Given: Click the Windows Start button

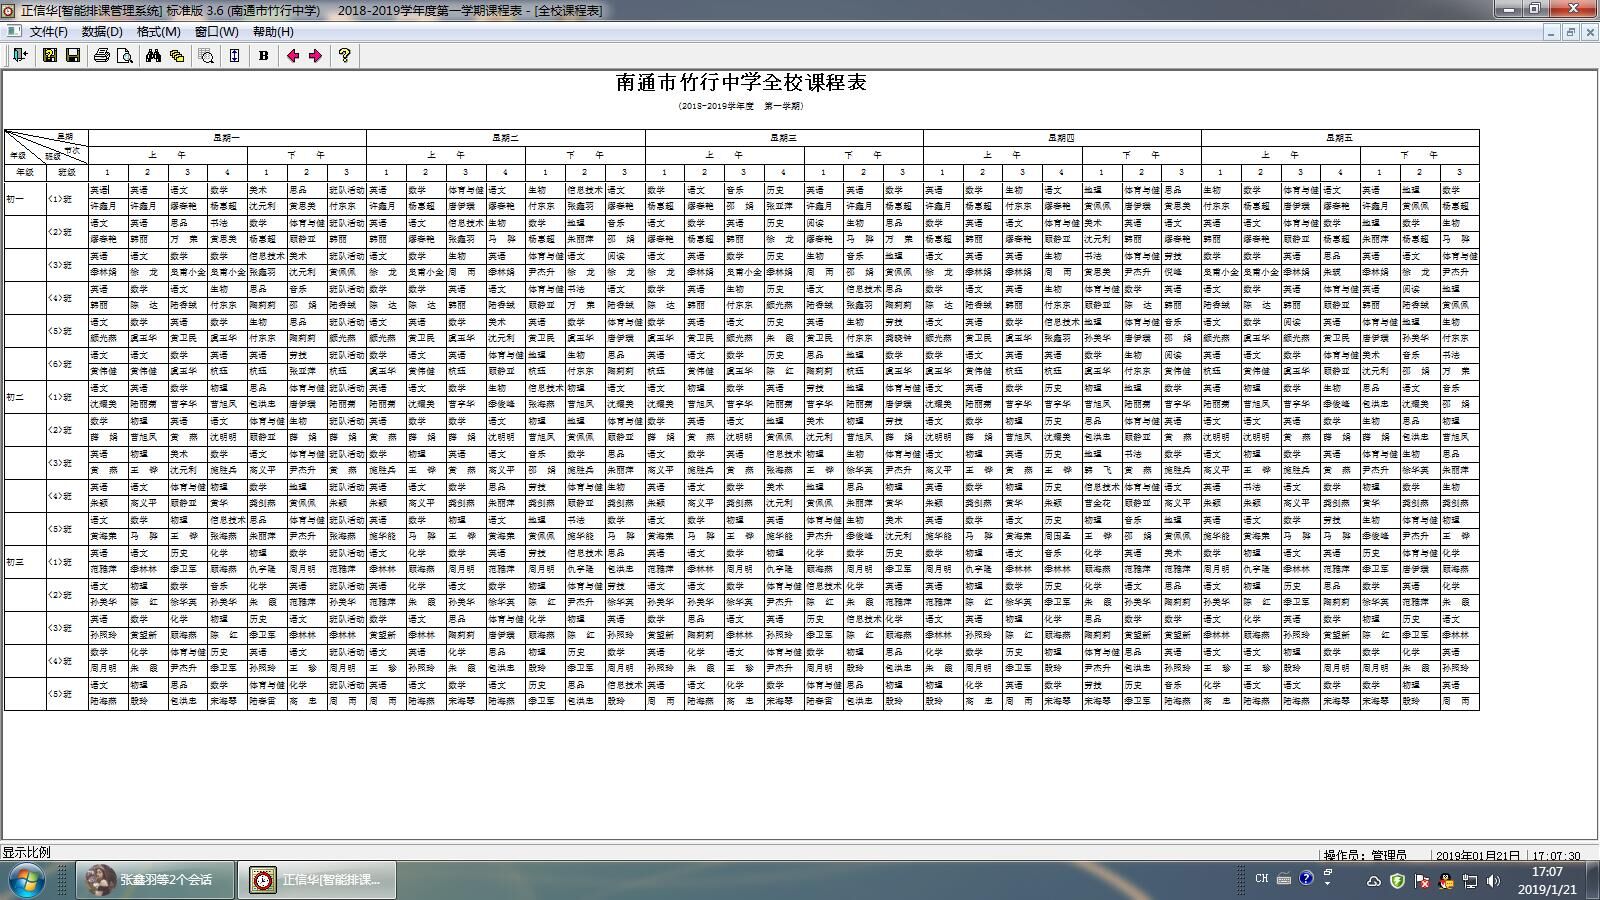Looking at the screenshot, I should click(27, 880).
